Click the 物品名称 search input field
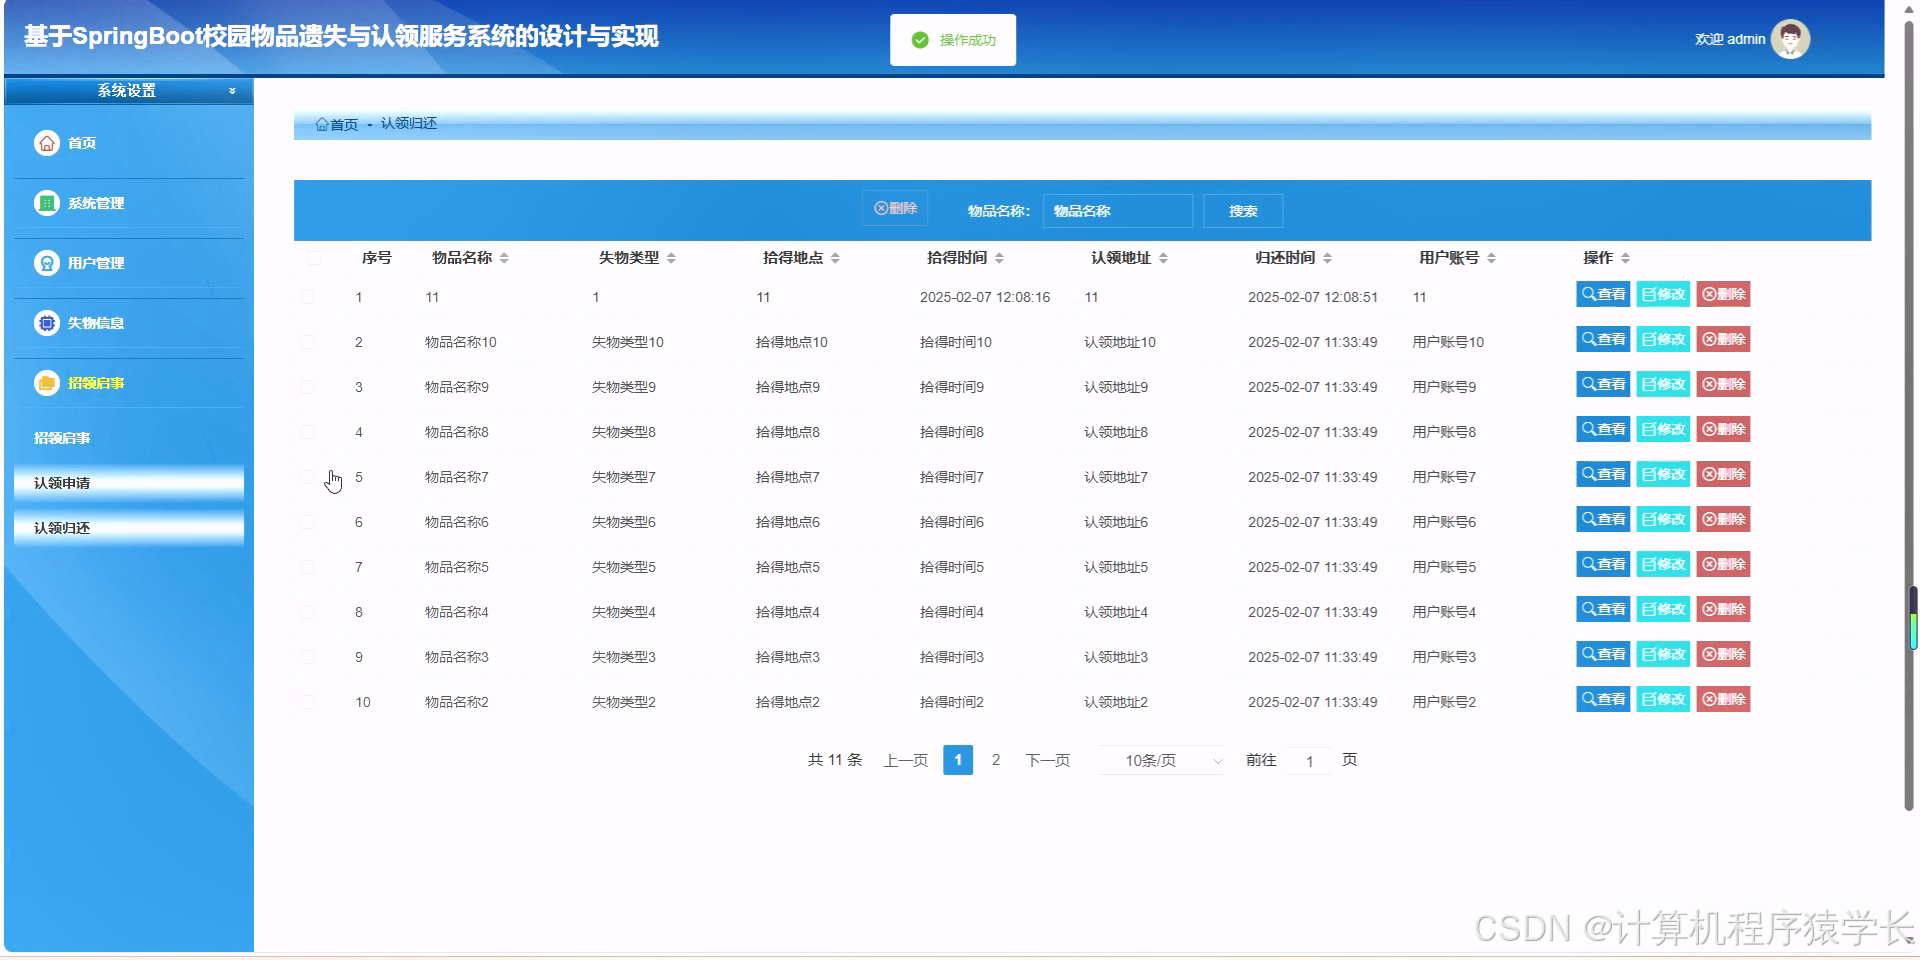This screenshot has height=960, width=1920. [x=1116, y=210]
